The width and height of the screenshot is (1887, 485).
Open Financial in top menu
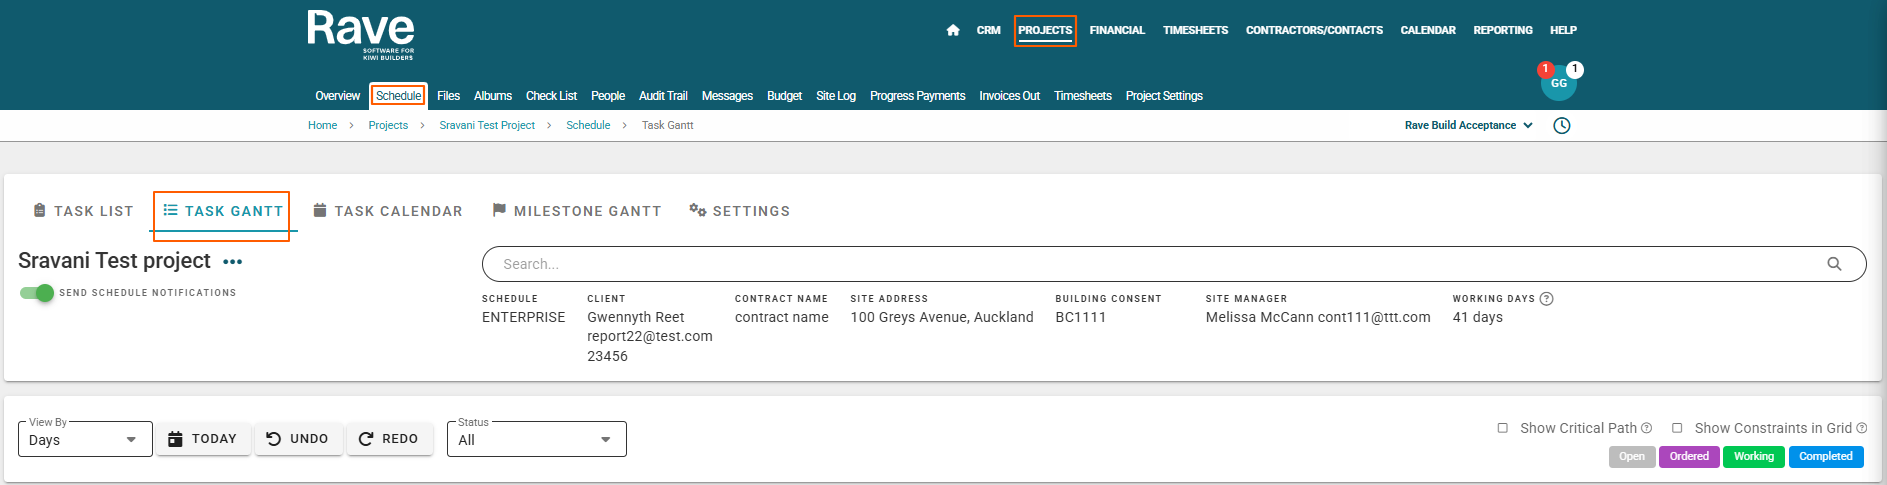click(1117, 30)
